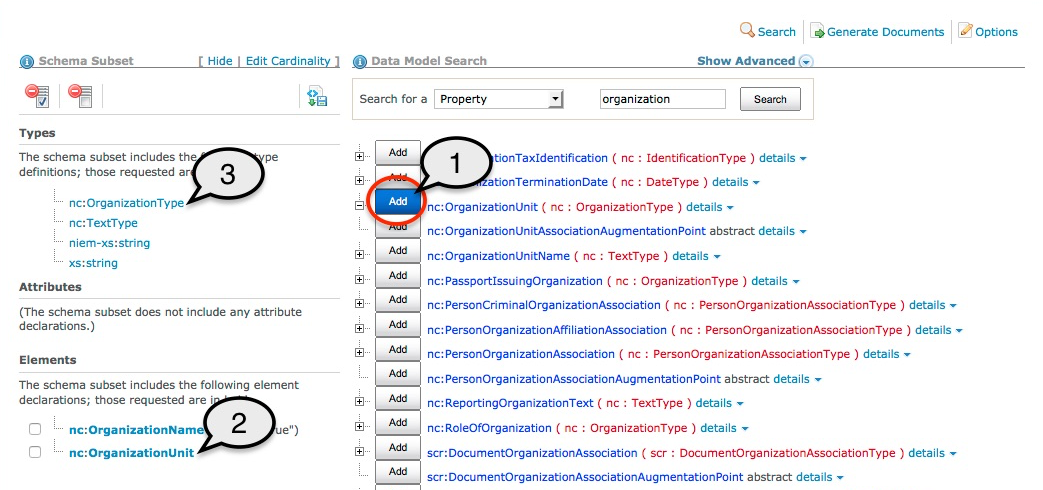The width and height of the screenshot is (1043, 490).
Task: Collapse the nc:OrganizationUnit tree node
Action: (x=360, y=204)
